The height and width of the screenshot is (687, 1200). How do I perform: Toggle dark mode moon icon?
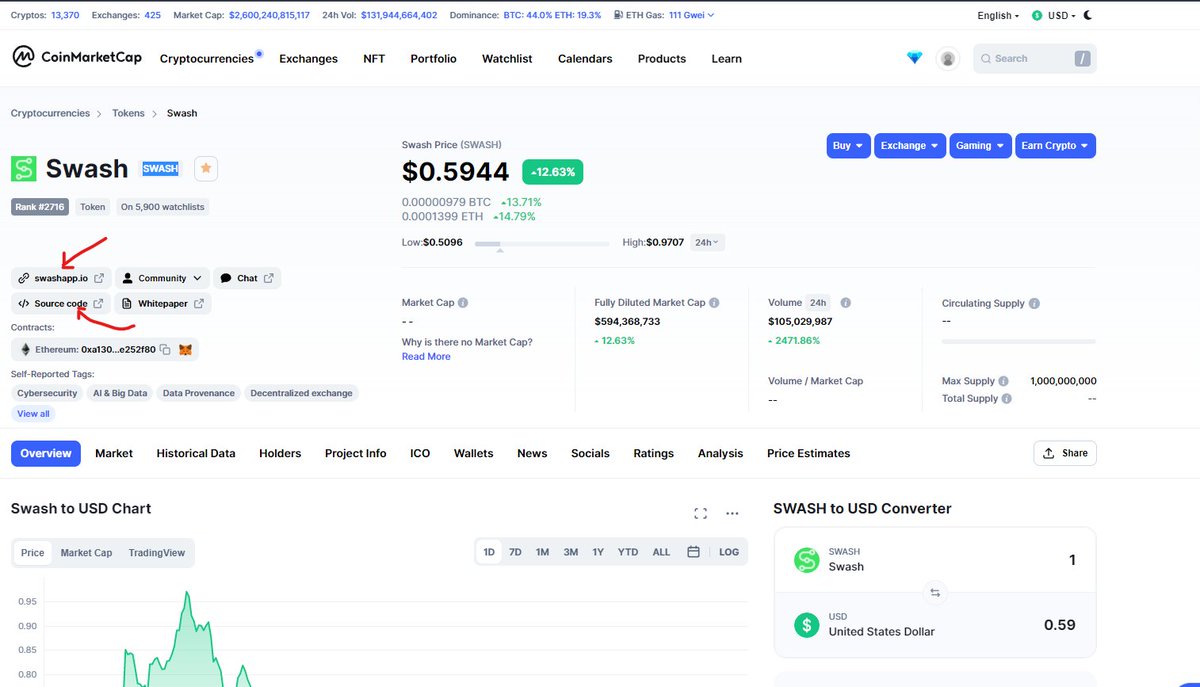1088,15
